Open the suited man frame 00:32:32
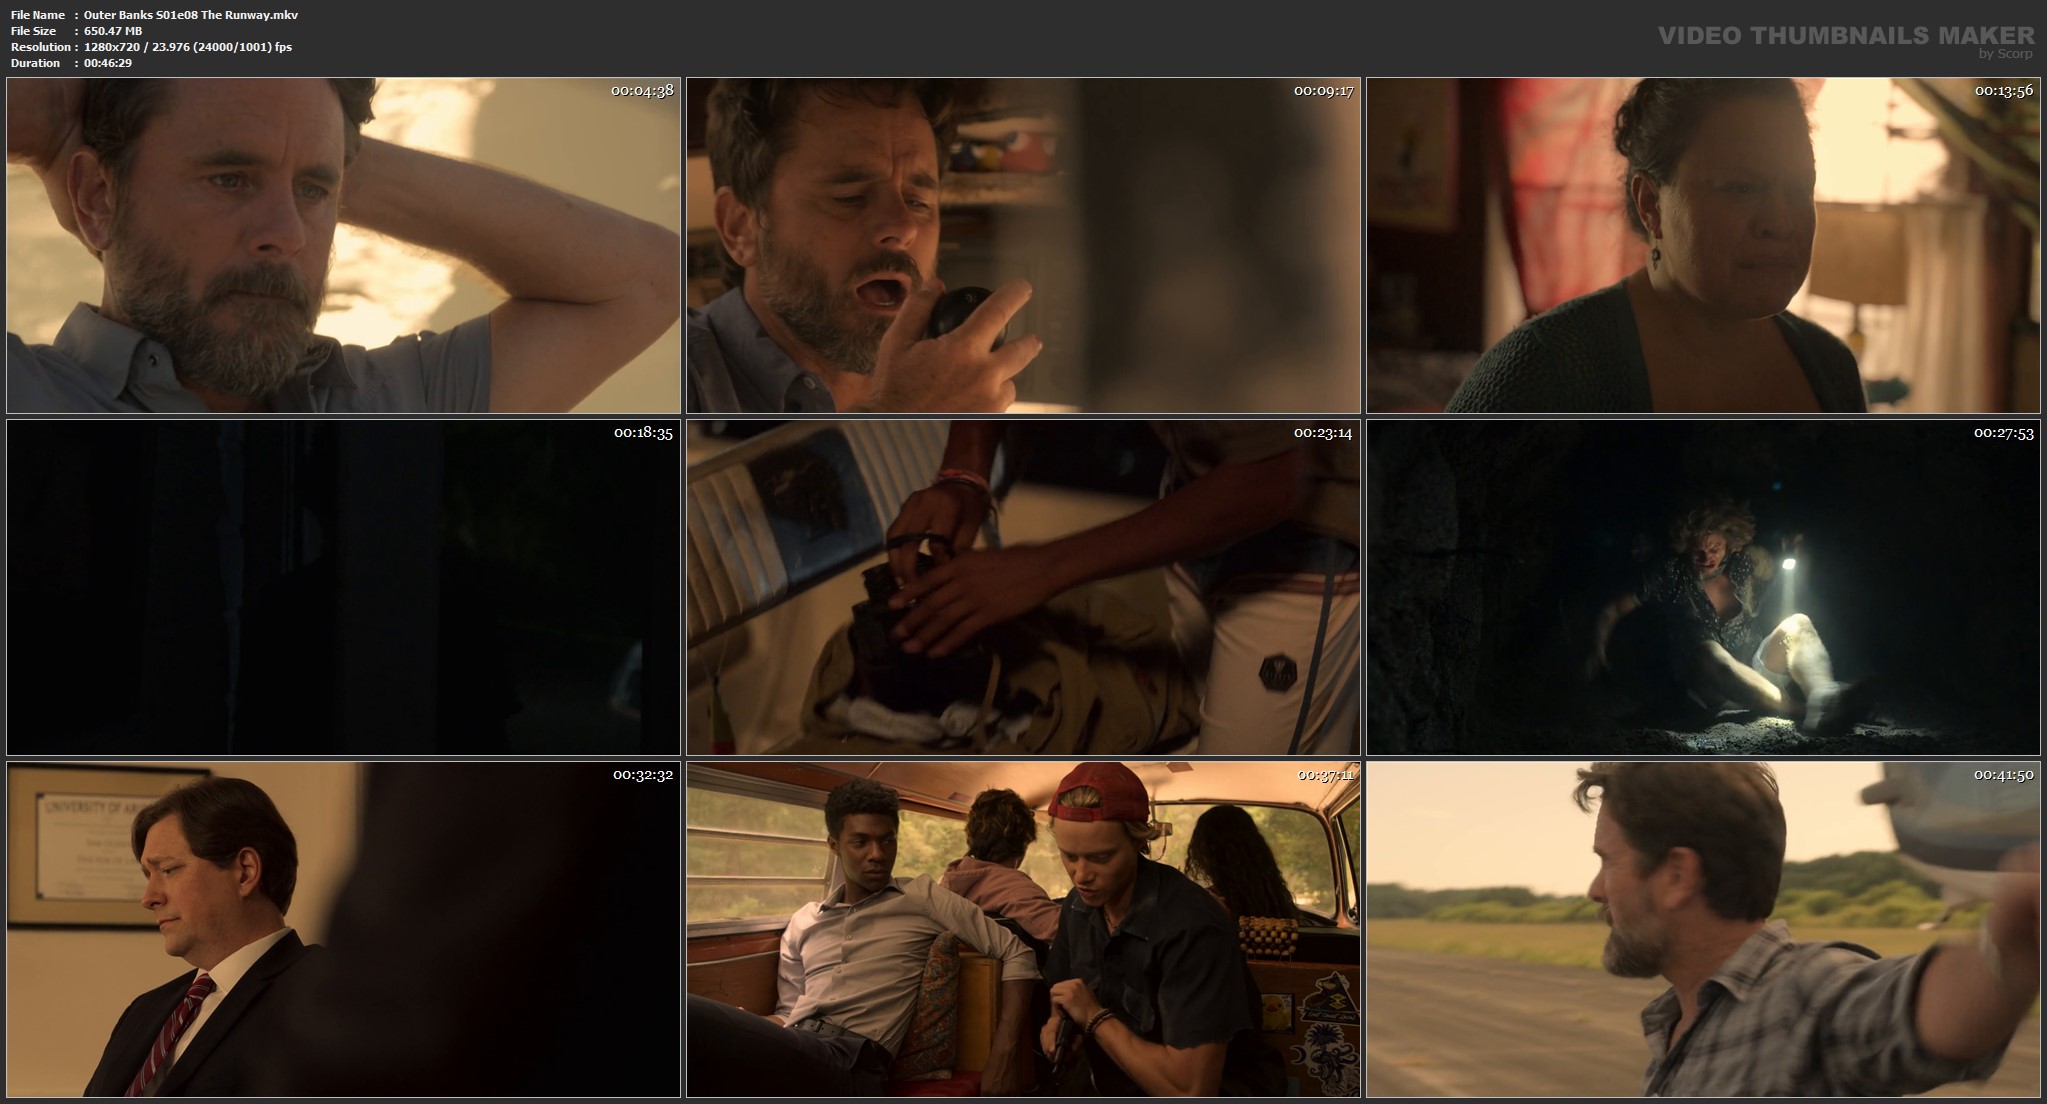 [x=343, y=929]
